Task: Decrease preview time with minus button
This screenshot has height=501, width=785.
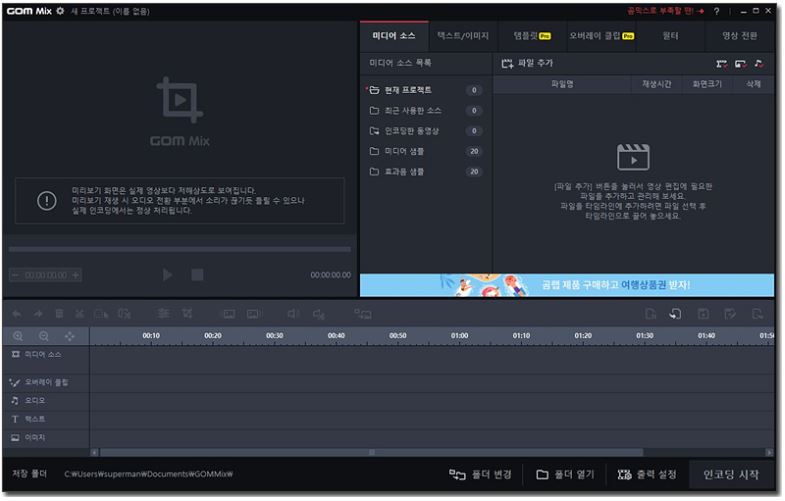Action: click(x=15, y=275)
